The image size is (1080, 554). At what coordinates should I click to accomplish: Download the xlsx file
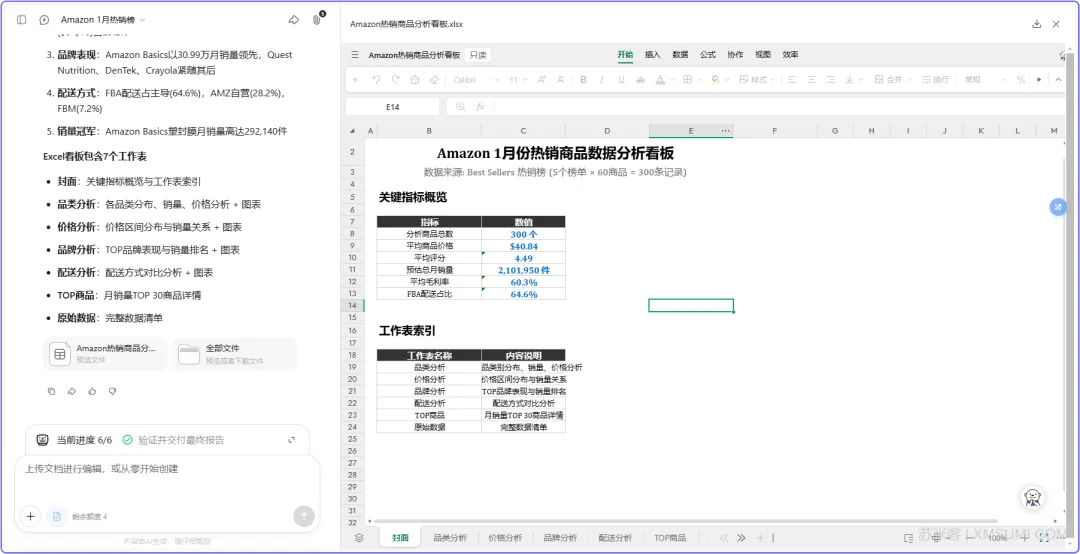click(1037, 23)
